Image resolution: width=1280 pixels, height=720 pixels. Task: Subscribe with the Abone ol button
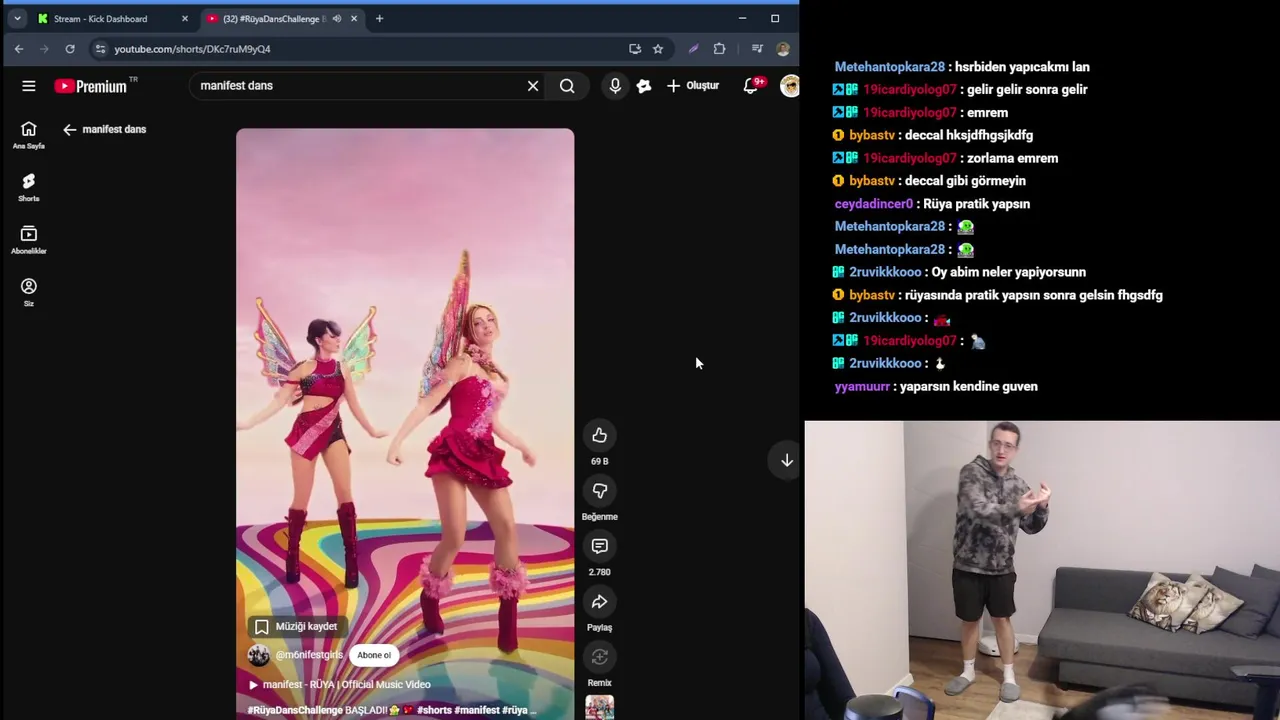pos(374,655)
